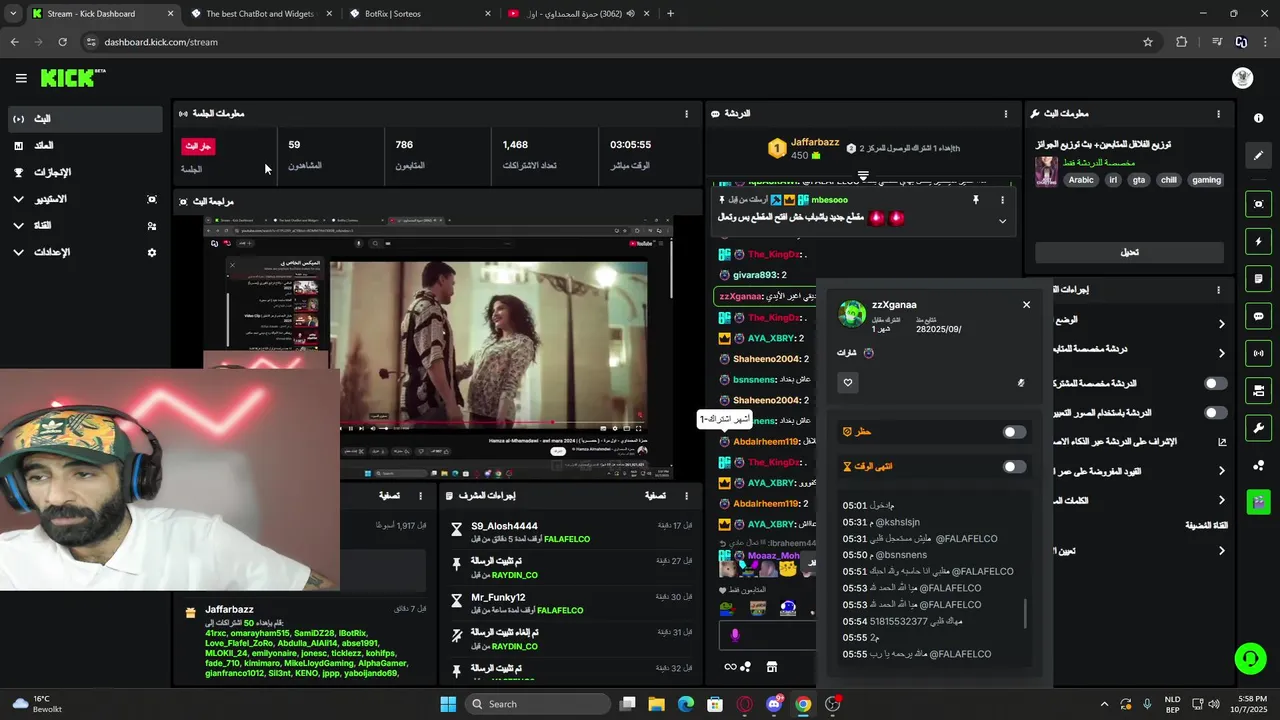Open File Explorer from the taskbar
Screen dimensions: 1280x720
point(657,704)
